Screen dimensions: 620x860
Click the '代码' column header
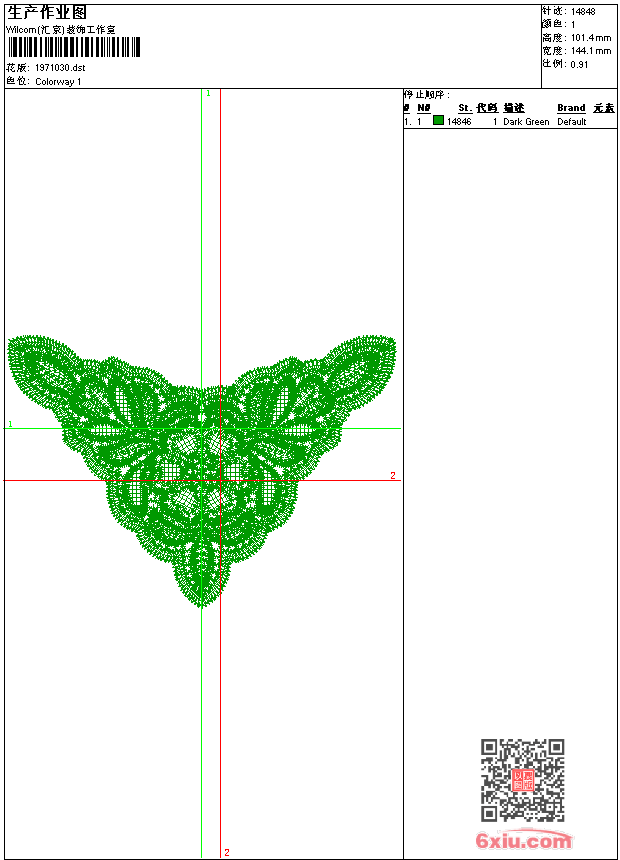point(487,108)
